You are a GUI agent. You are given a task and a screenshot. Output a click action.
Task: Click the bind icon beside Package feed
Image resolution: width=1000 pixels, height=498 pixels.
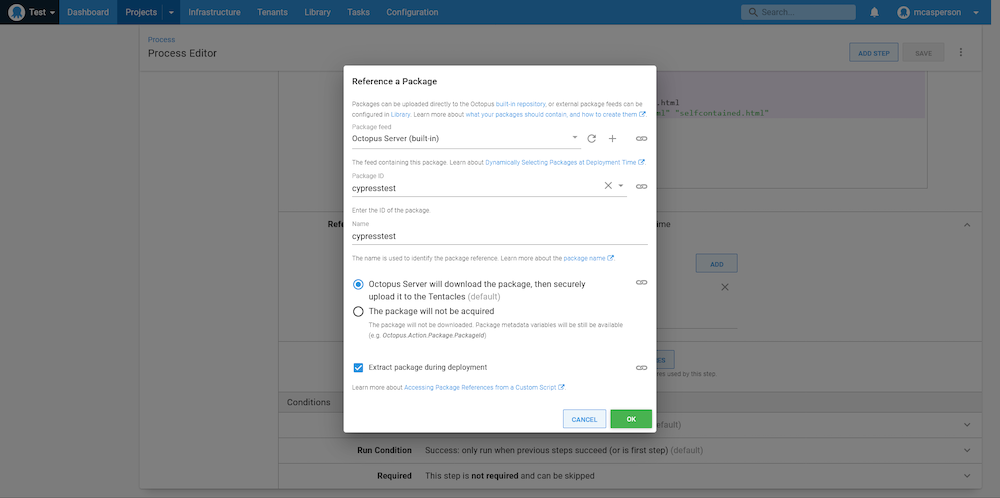coord(641,139)
